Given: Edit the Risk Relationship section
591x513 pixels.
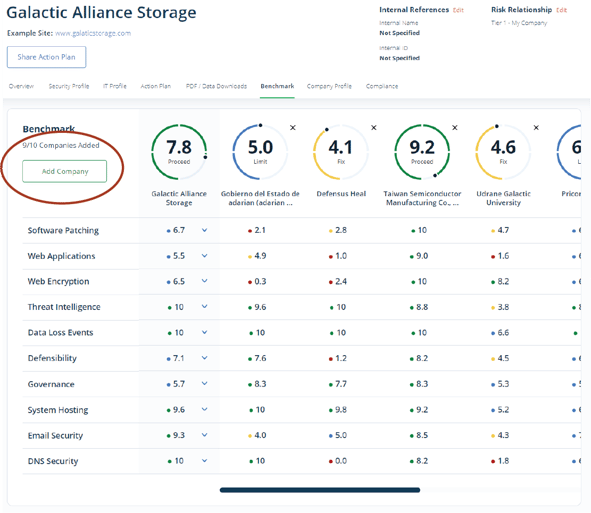Looking at the screenshot, I should tap(561, 10).
